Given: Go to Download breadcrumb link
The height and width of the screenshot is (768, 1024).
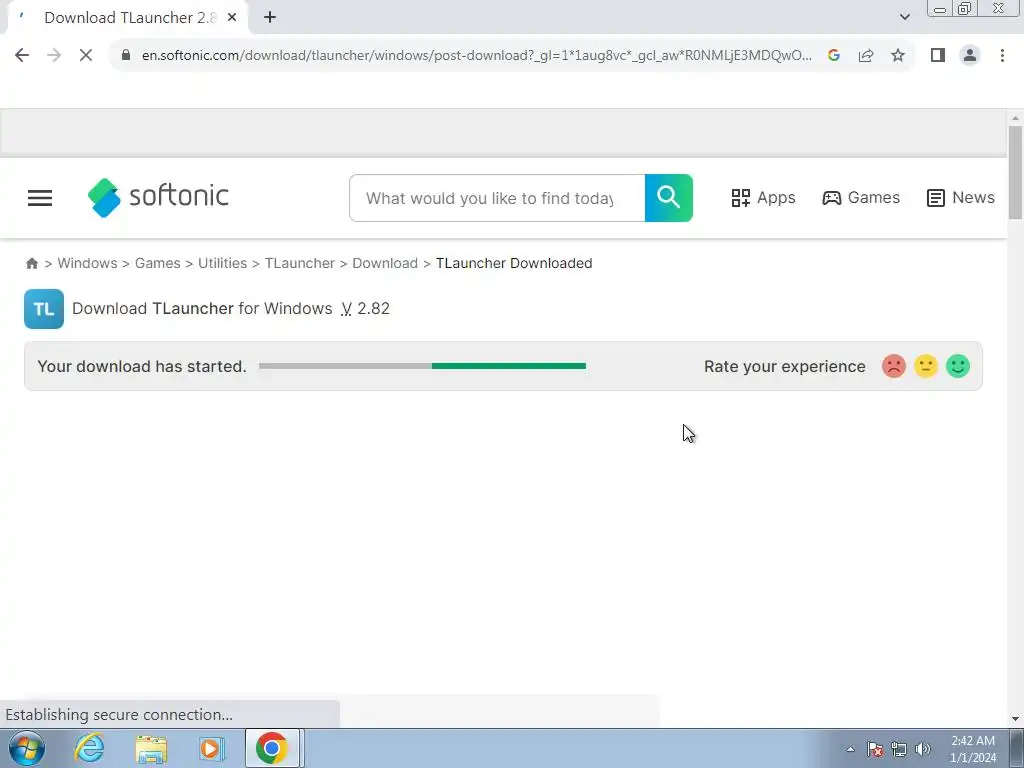Looking at the screenshot, I should point(385,263).
